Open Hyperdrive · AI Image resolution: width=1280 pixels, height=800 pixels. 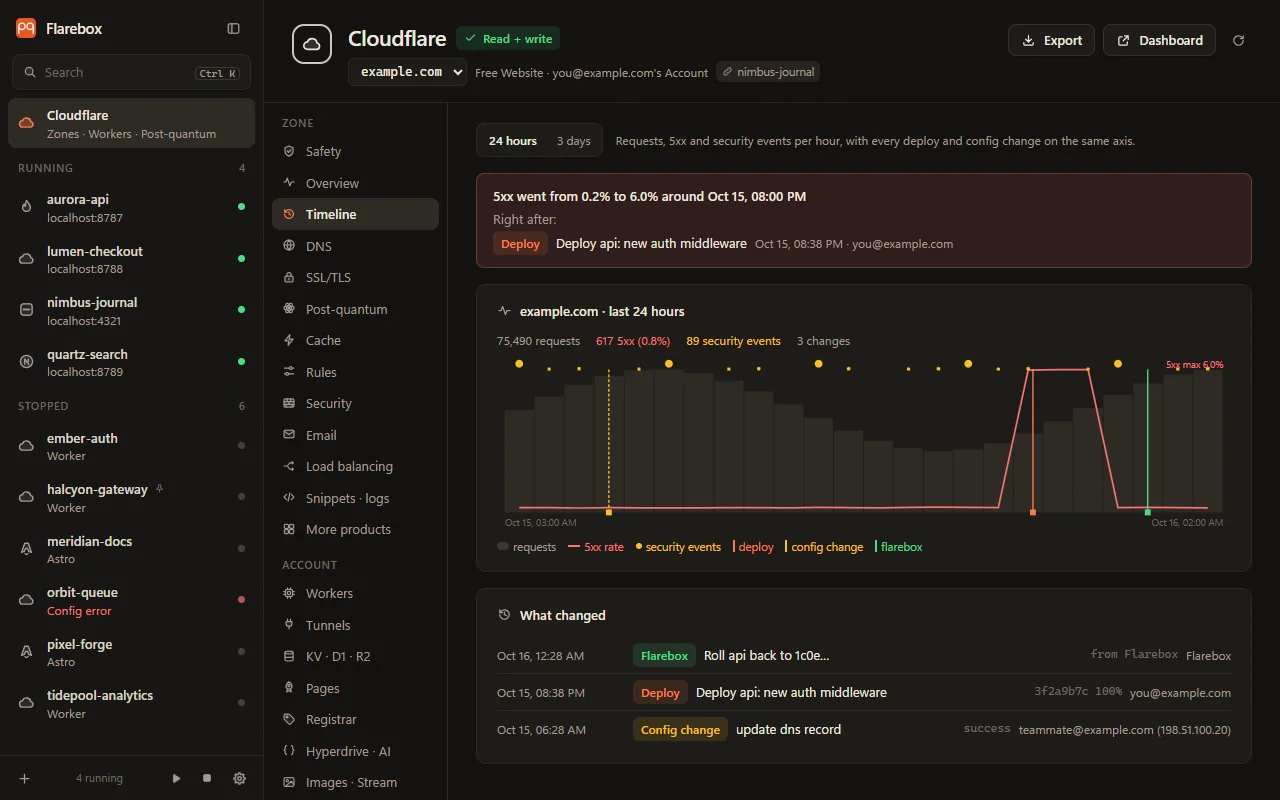click(x=355, y=751)
